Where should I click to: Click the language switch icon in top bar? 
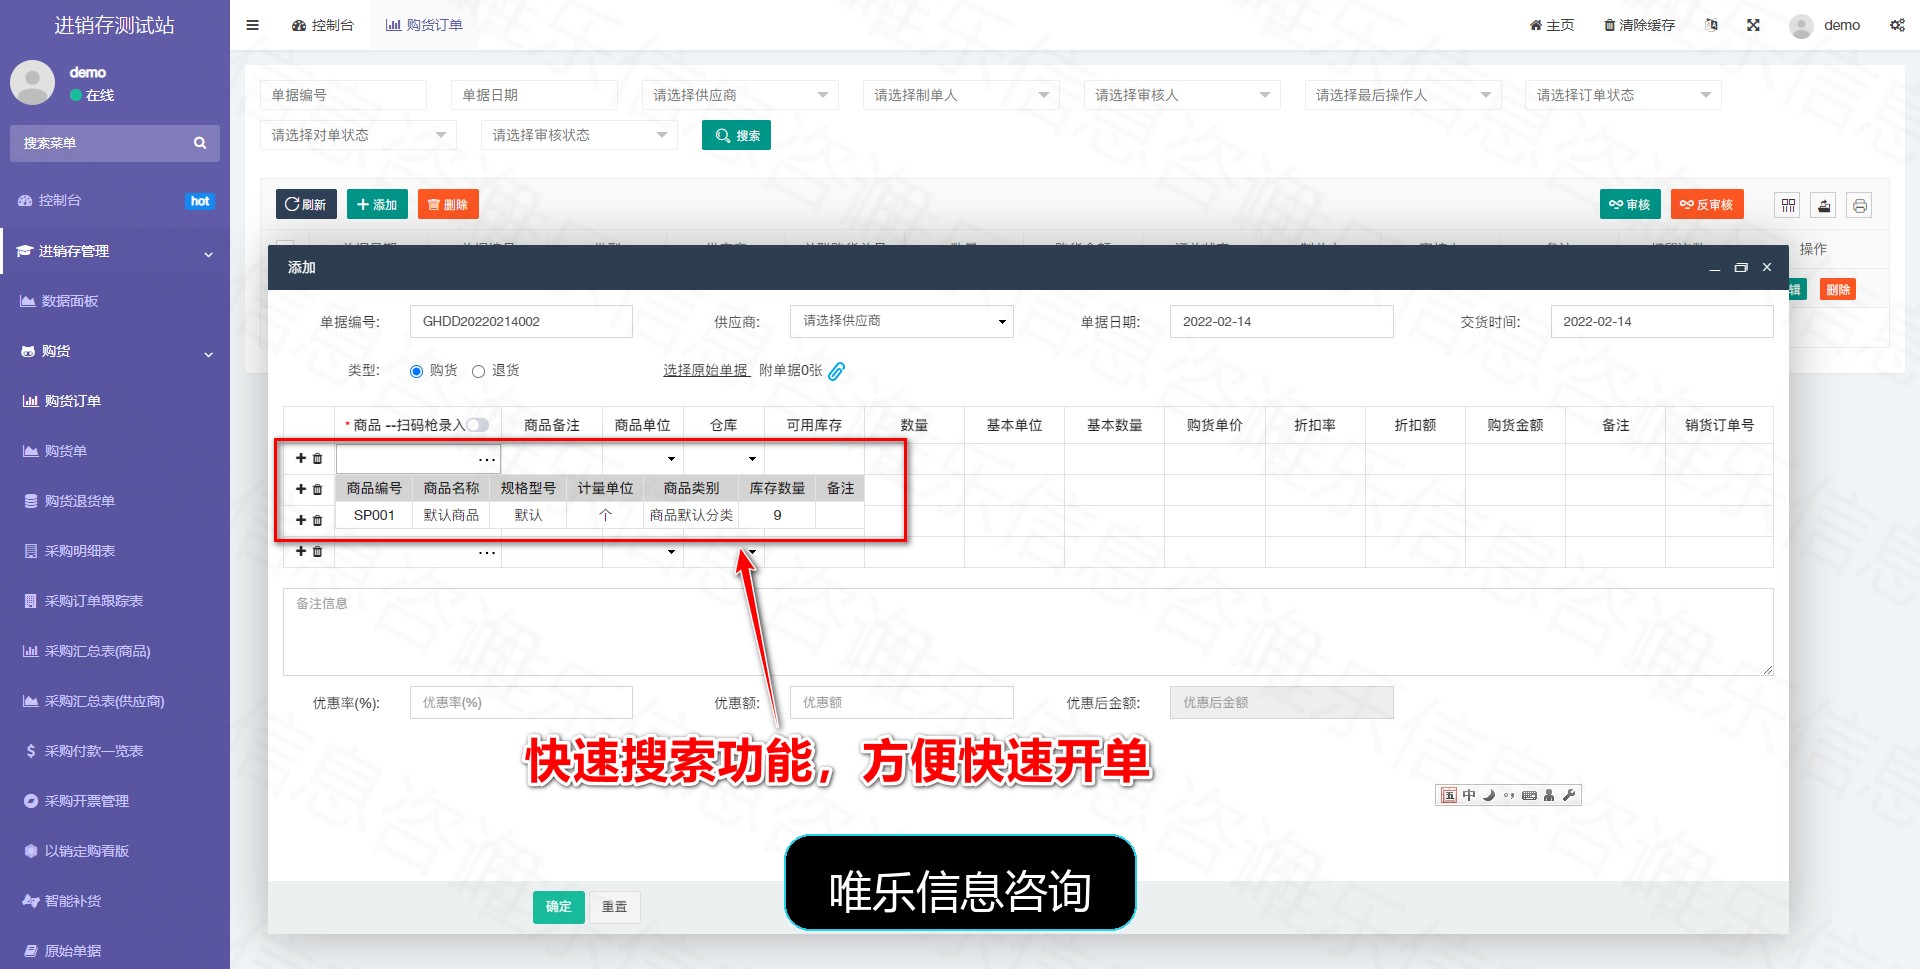pyautogui.click(x=1712, y=25)
